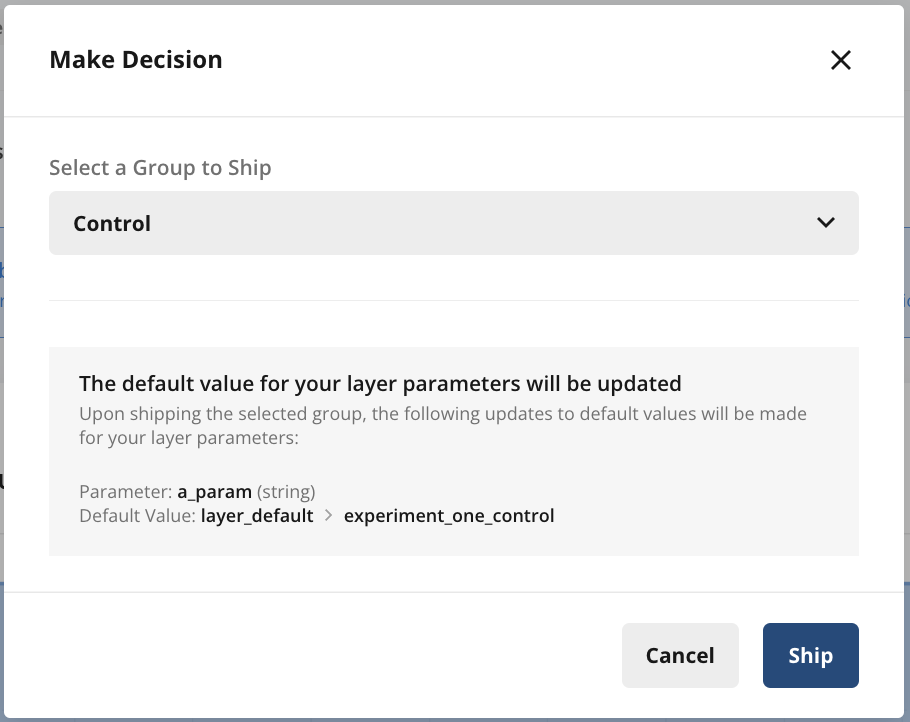This screenshot has height=722, width=910.
Task: Click the Make Decision dialog title
Action: click(x=135, y=59)
